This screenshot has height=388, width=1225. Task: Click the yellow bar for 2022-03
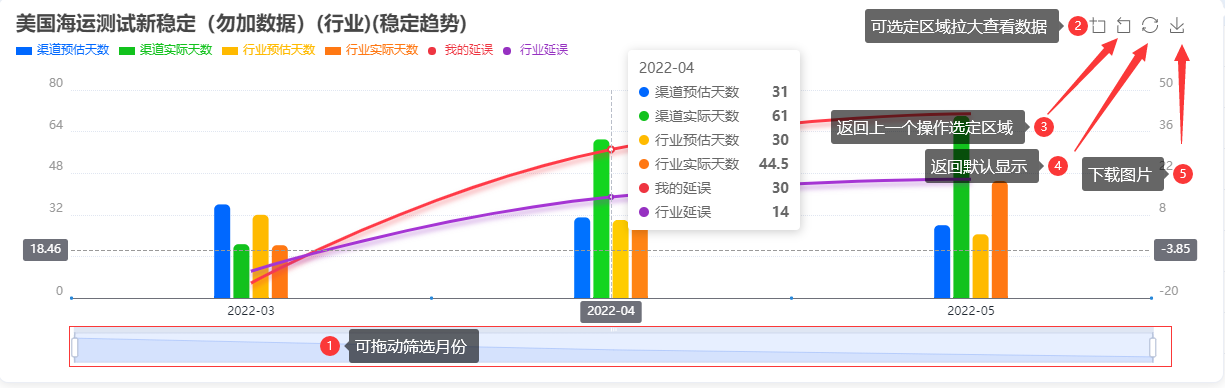tap(260, 257)
